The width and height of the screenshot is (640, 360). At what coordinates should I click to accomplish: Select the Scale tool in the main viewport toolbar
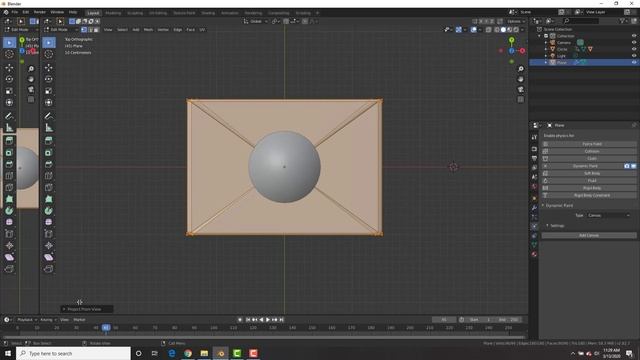point(49,91)
